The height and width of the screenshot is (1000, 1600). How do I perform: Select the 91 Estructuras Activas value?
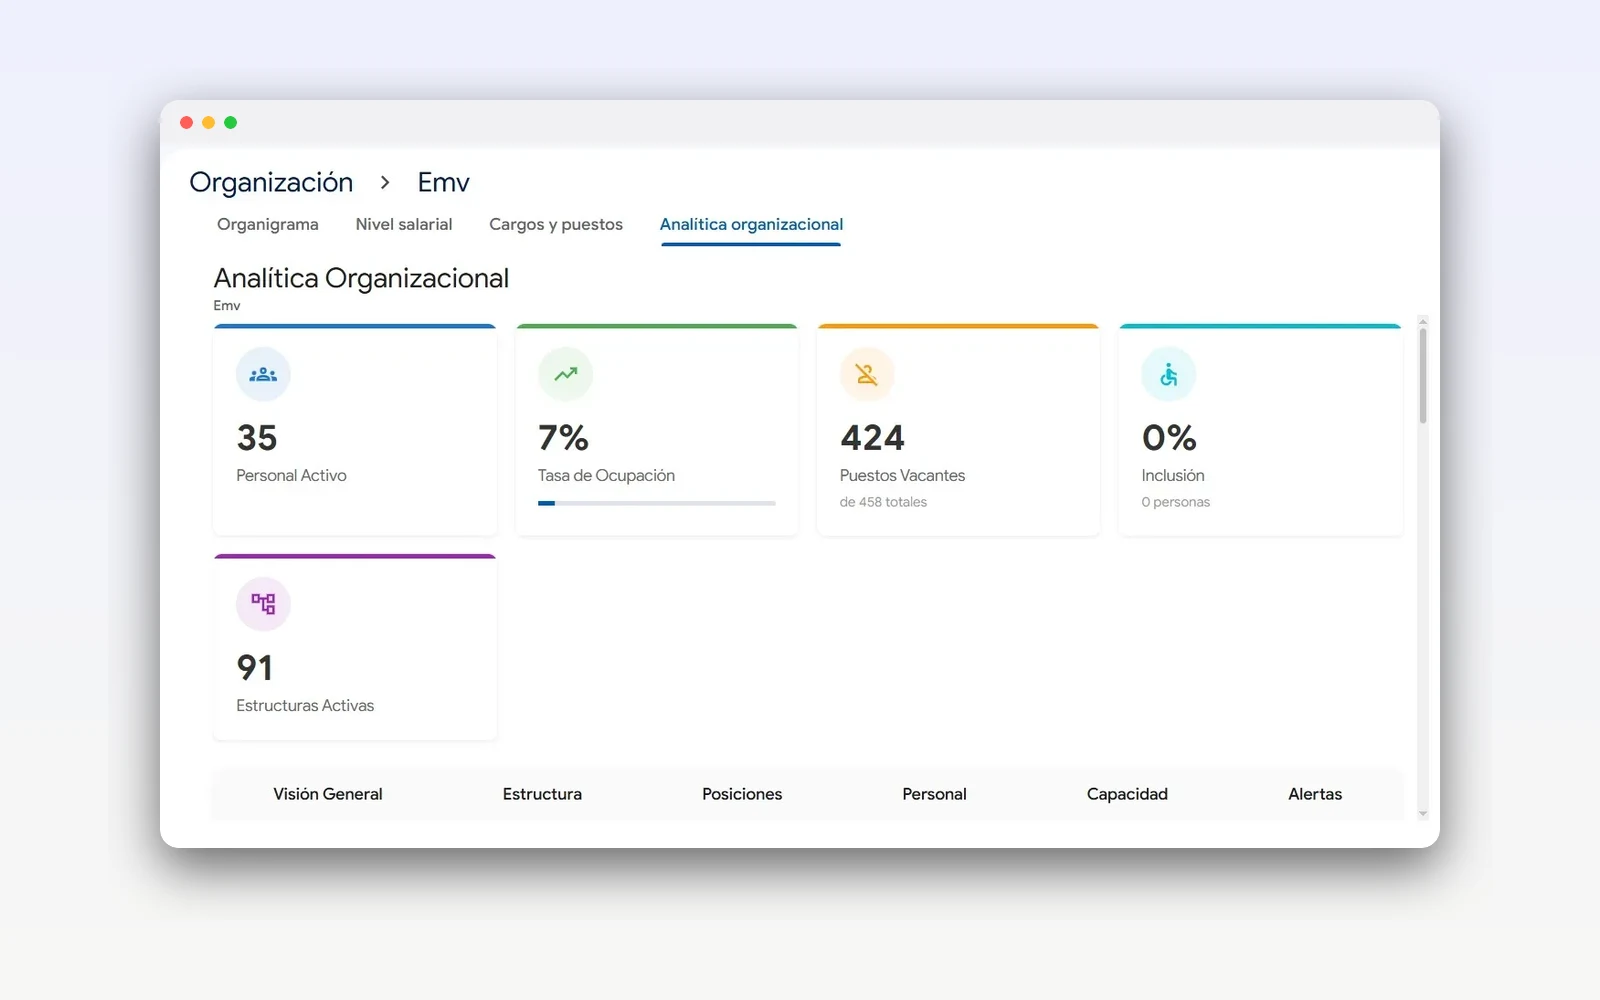click(254, 668)
